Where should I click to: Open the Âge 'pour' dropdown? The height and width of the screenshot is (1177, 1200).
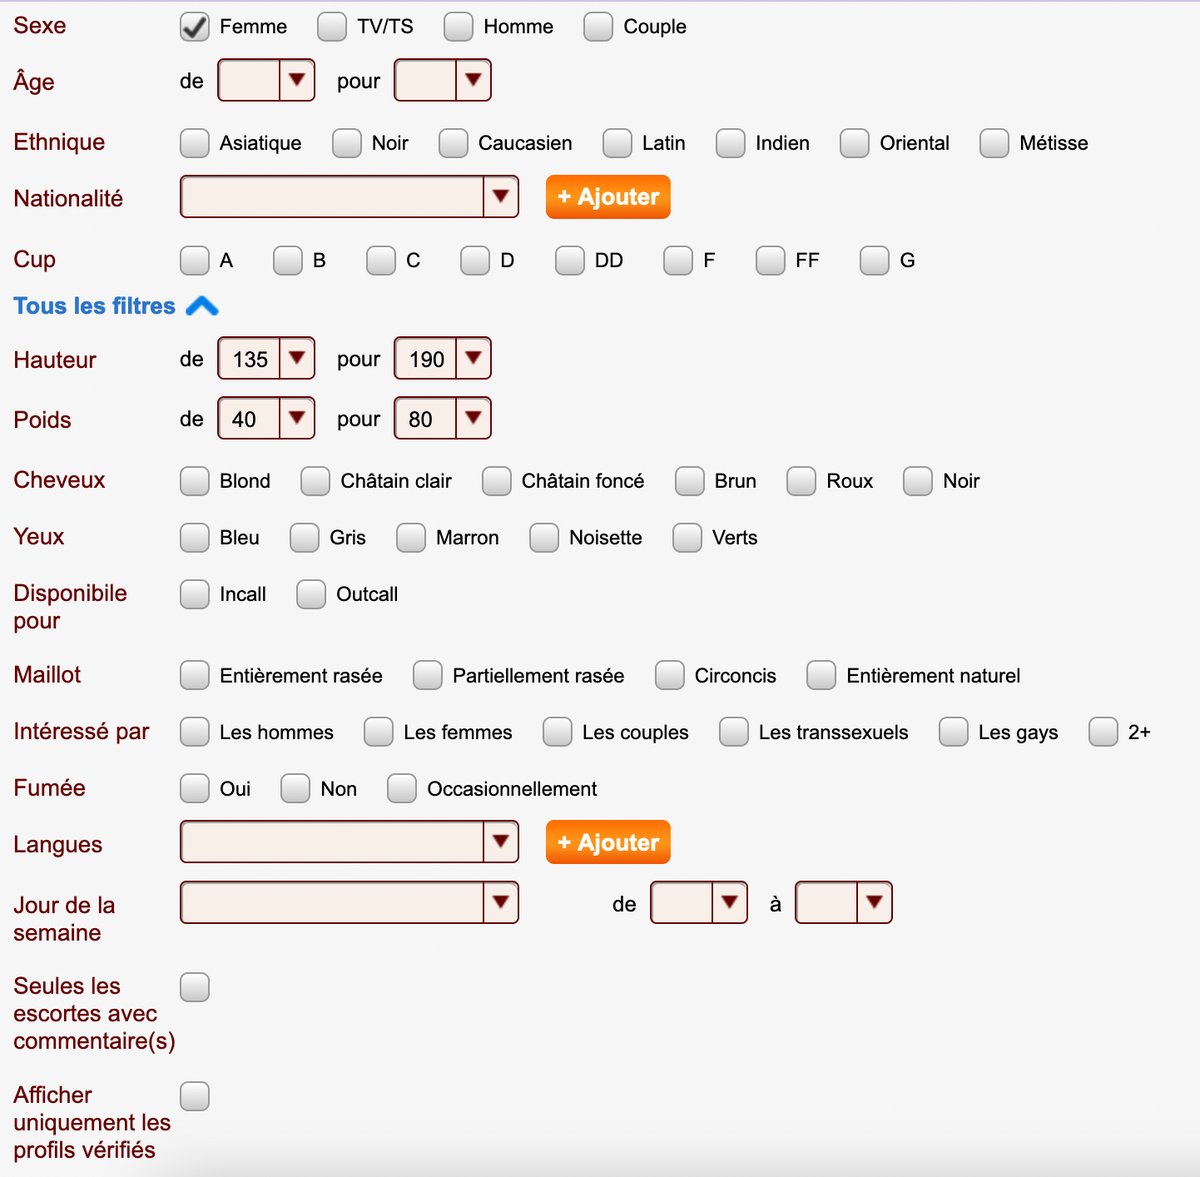point(443,80)
